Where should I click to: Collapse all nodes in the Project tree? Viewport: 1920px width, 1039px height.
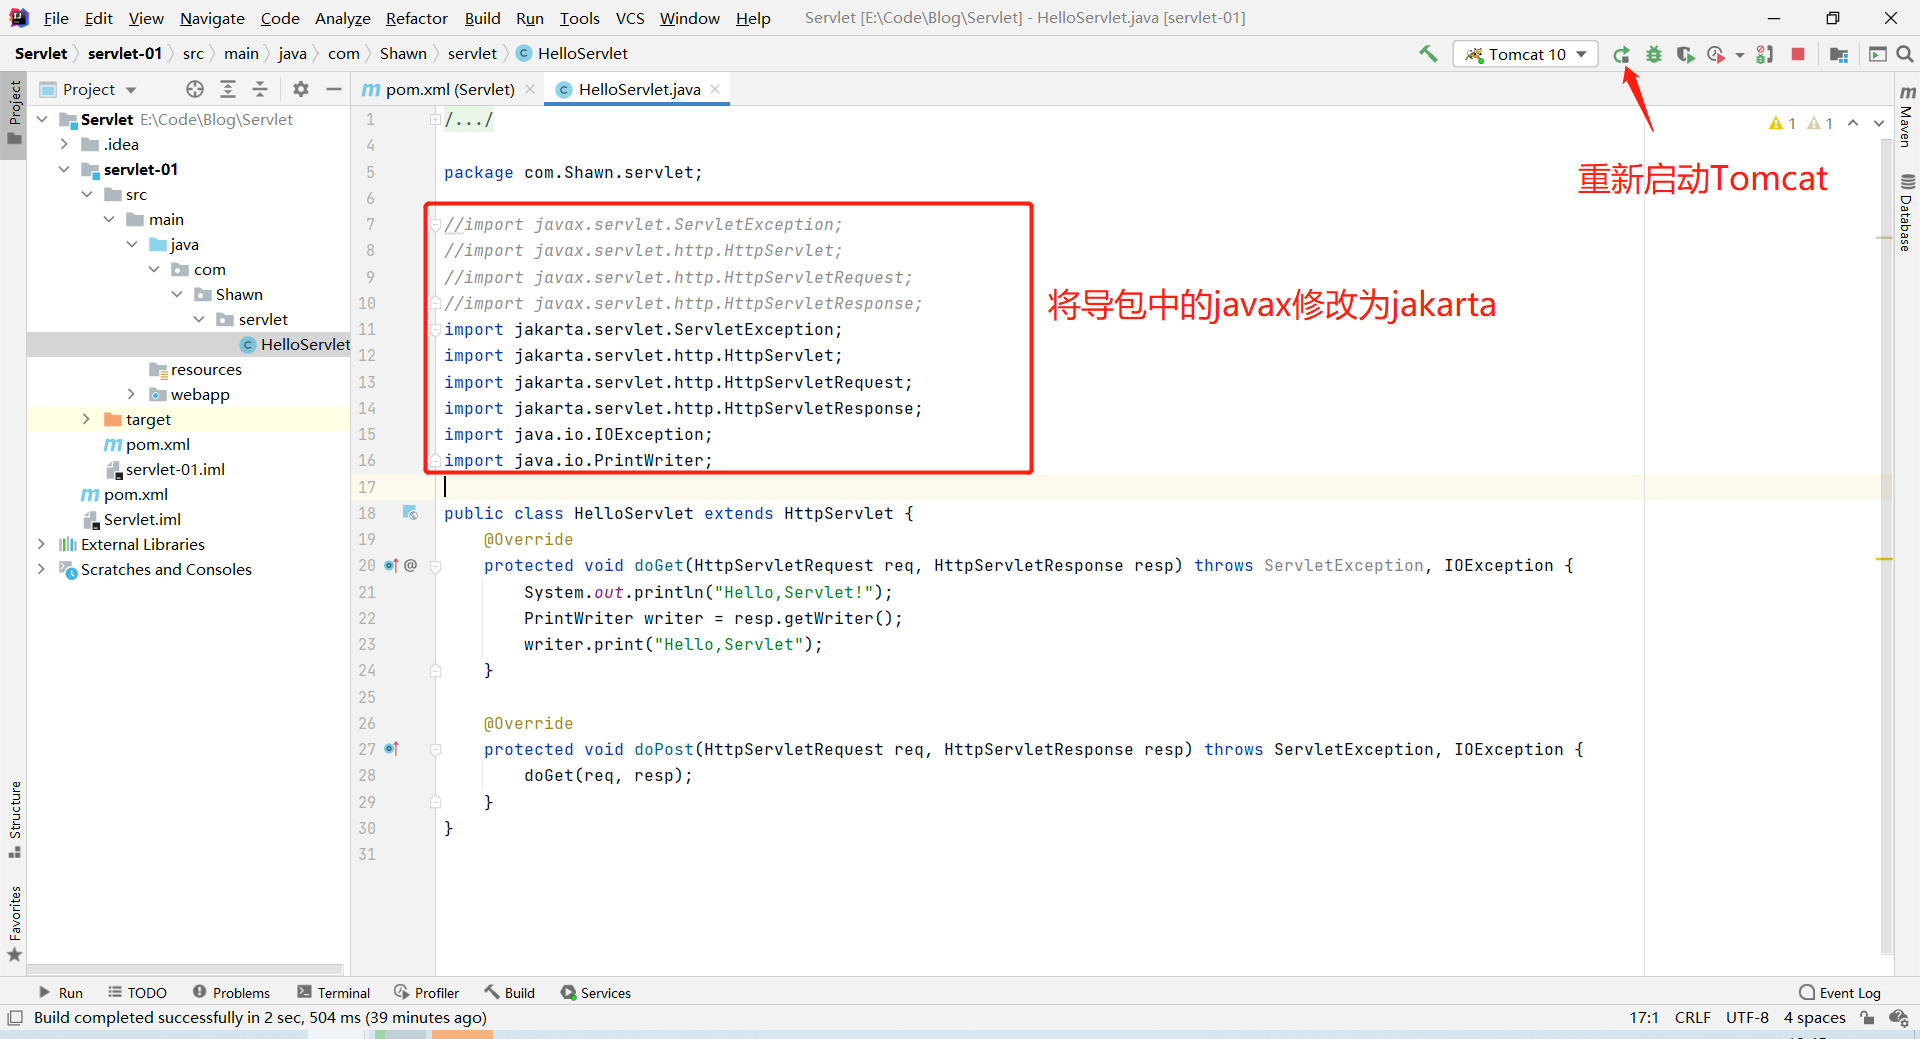click(x=259, y=89)
